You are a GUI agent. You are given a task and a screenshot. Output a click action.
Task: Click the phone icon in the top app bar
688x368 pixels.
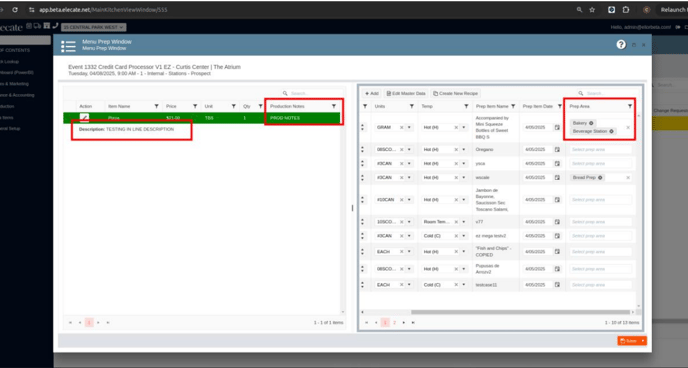click(55, 26)
